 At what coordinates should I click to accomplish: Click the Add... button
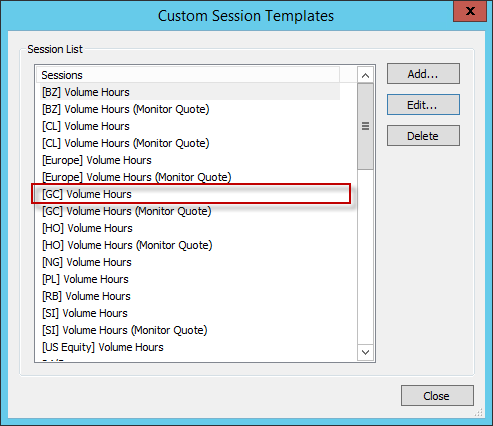coord(423,74)
